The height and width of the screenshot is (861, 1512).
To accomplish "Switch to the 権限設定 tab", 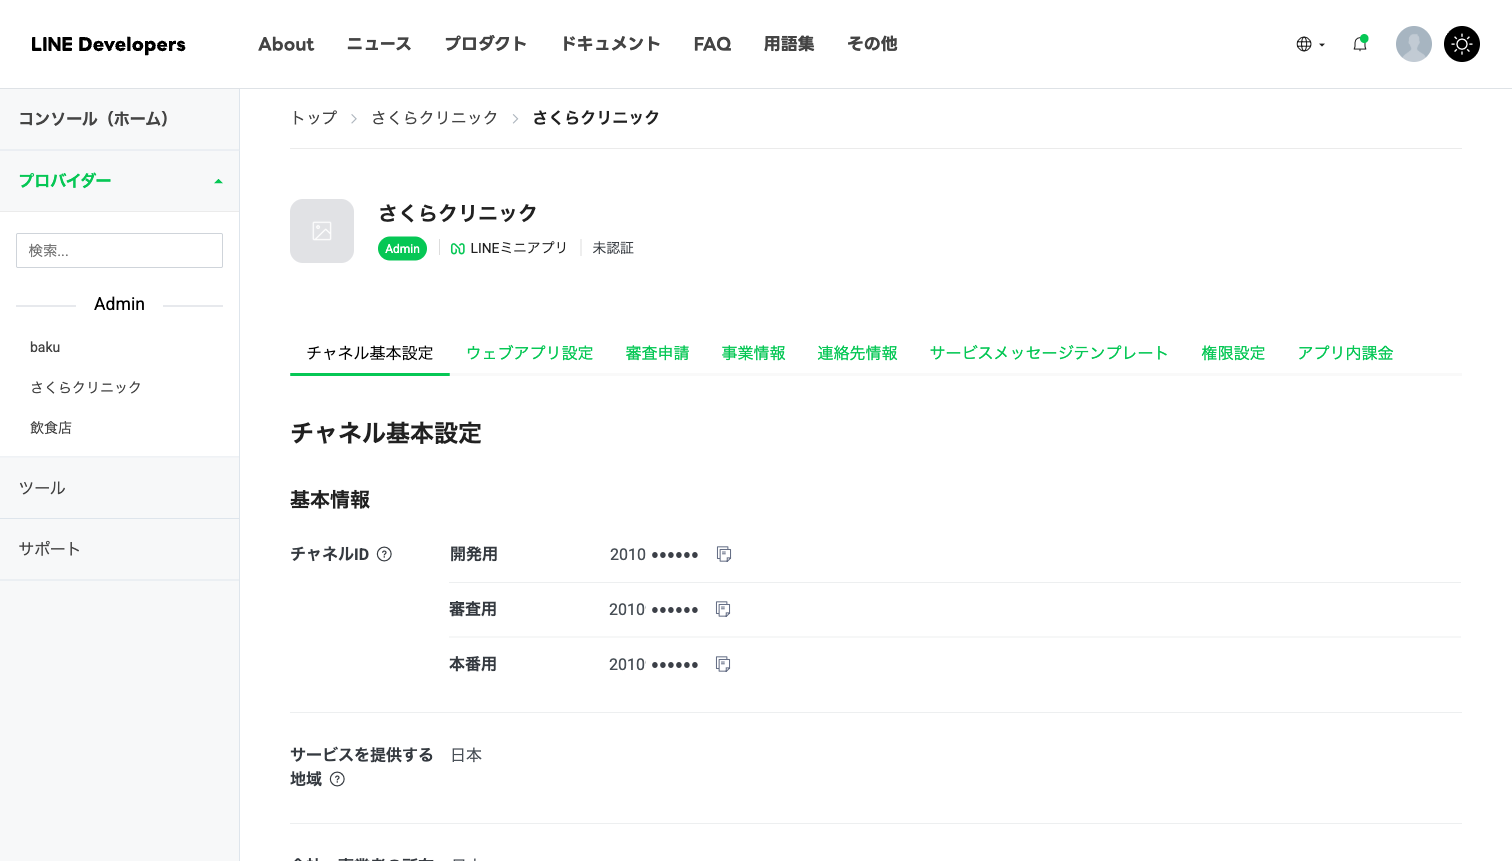I will [1233, 353].
